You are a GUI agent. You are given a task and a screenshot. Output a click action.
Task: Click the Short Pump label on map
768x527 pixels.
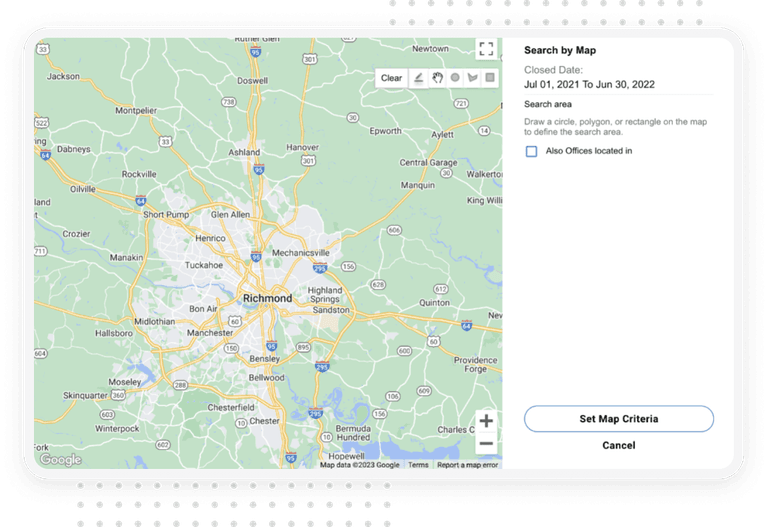(166, 215)
